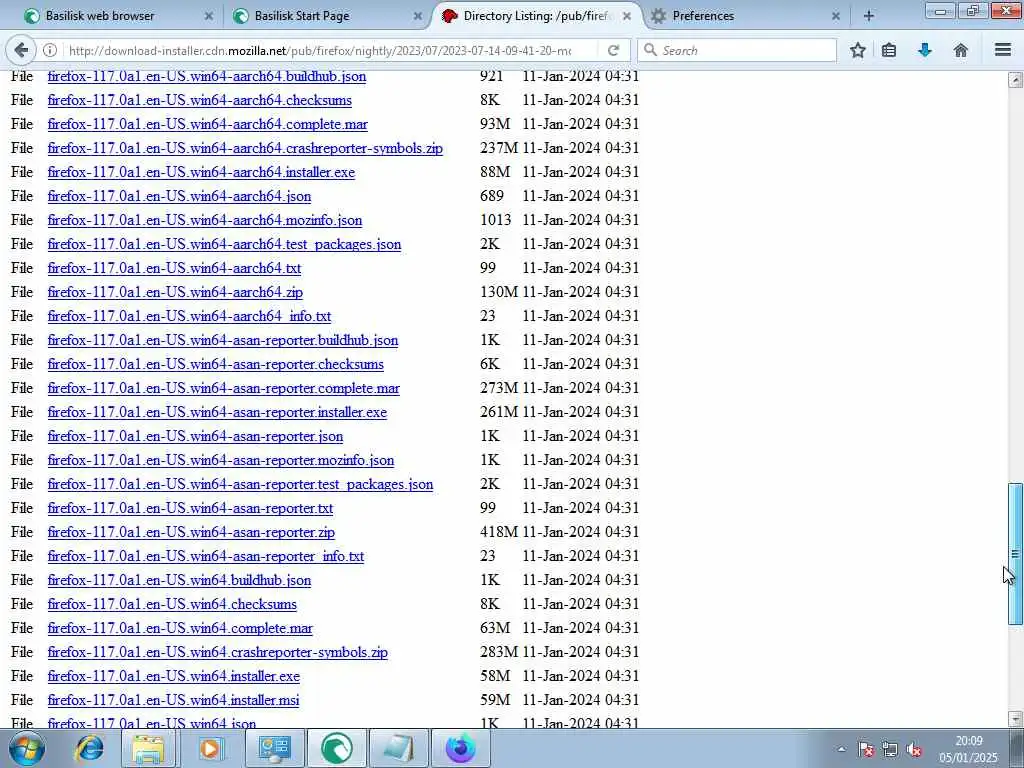This screenshot has width=1024, height=768.
Task: Open win64-aarch64.checksums link
Action: coord(199,100)
